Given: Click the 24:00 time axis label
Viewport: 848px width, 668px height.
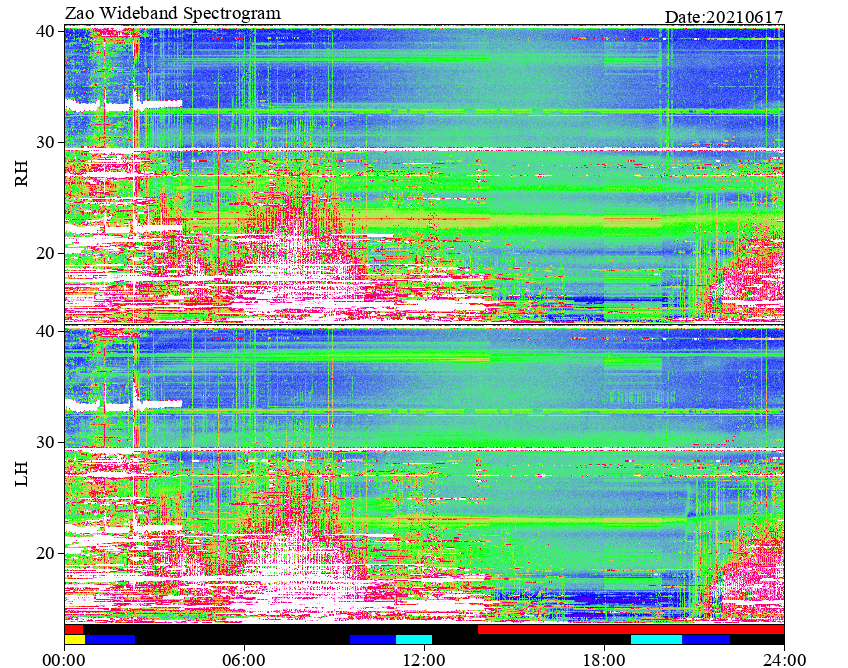Looking at the screenshot, I should coord(784,660).
